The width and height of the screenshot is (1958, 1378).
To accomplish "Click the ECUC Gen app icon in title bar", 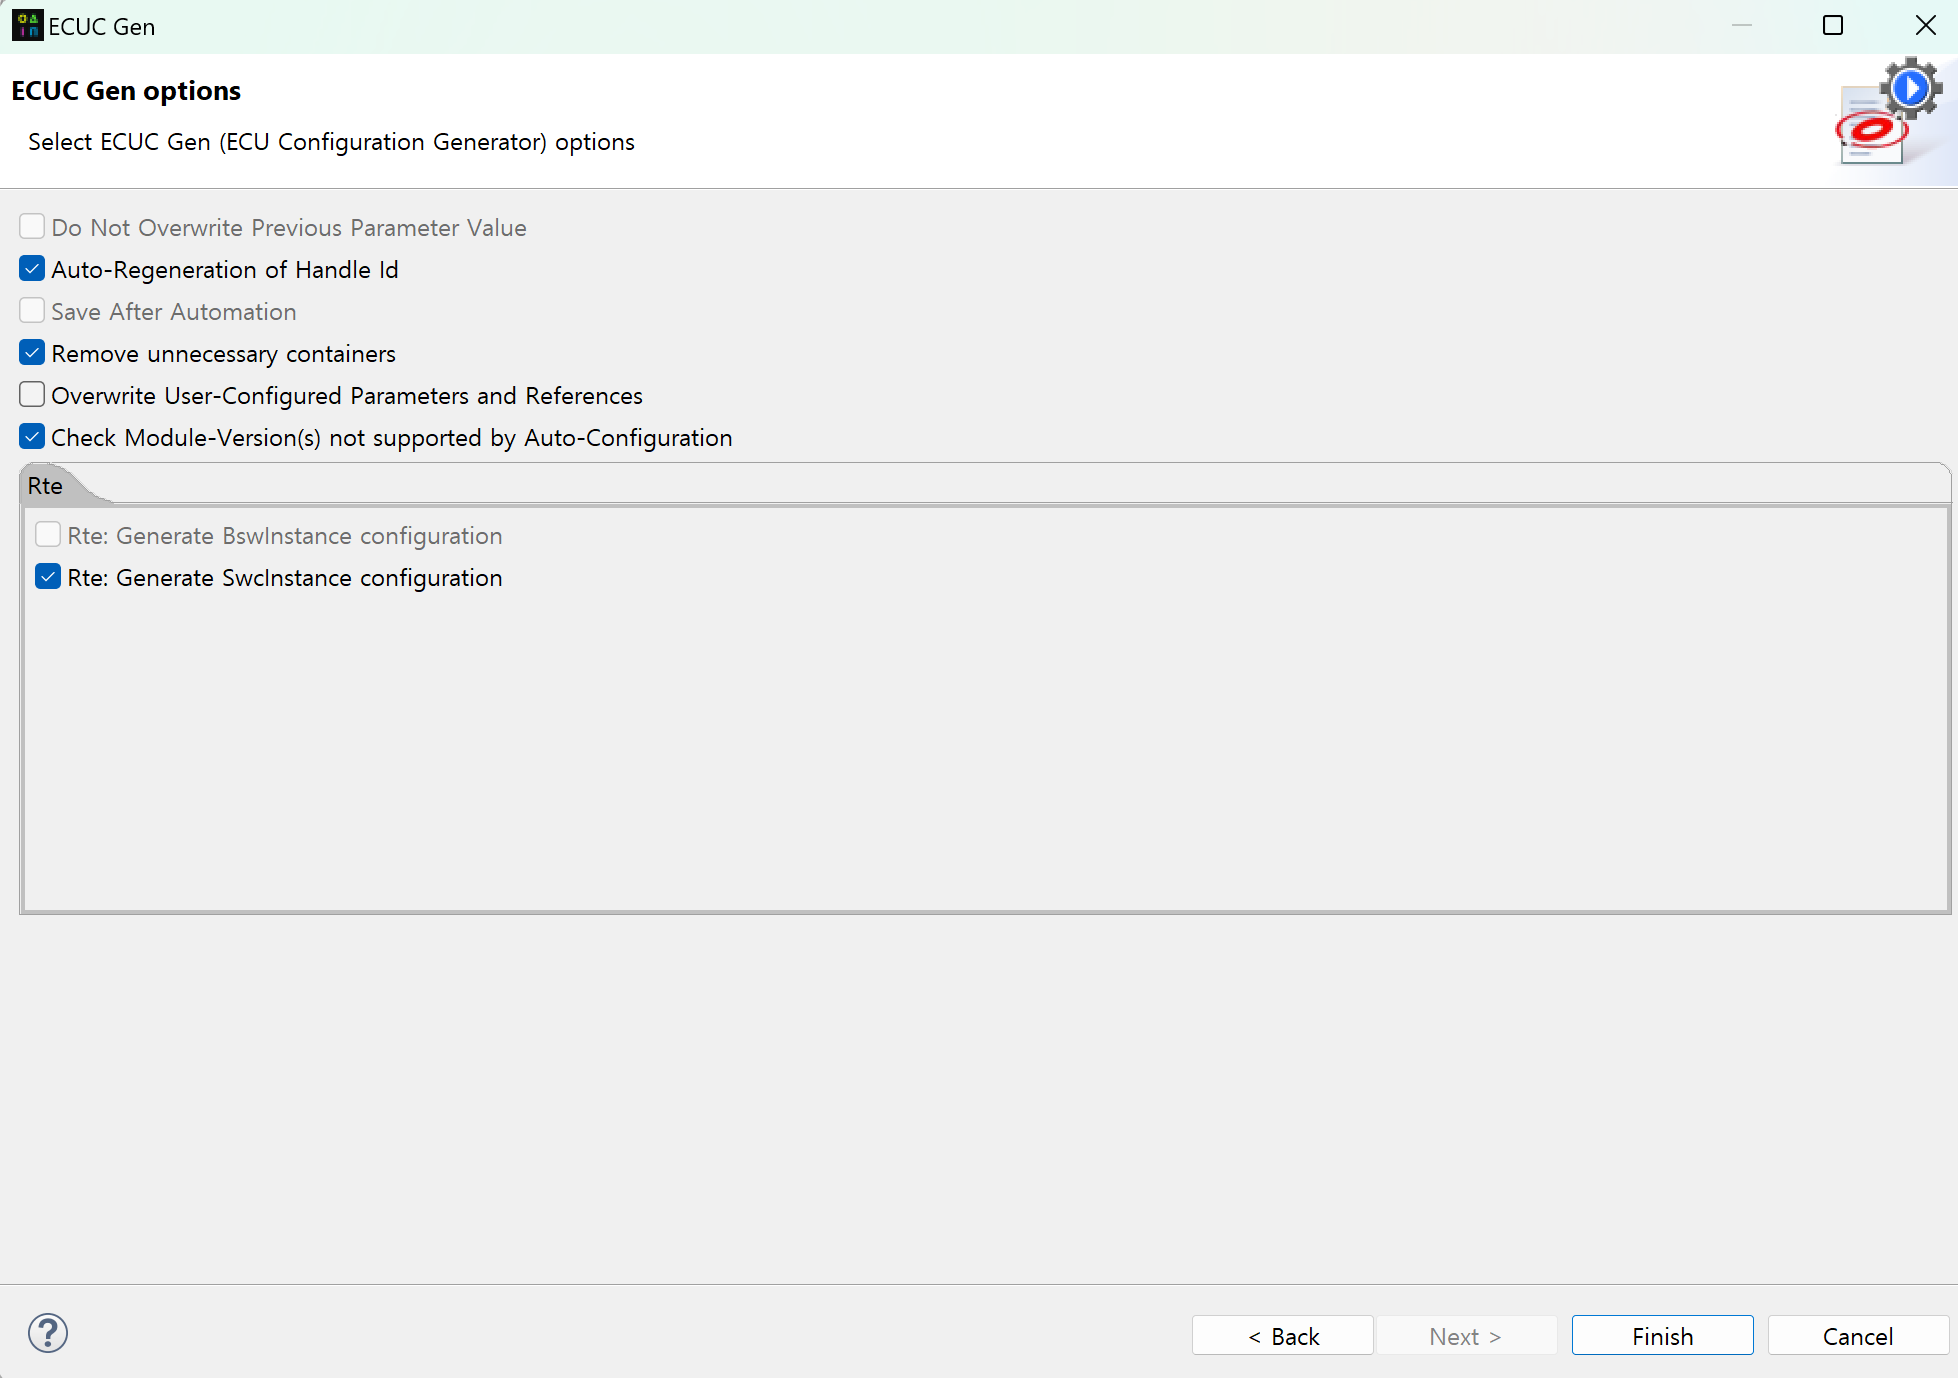I will pos(27,26).
